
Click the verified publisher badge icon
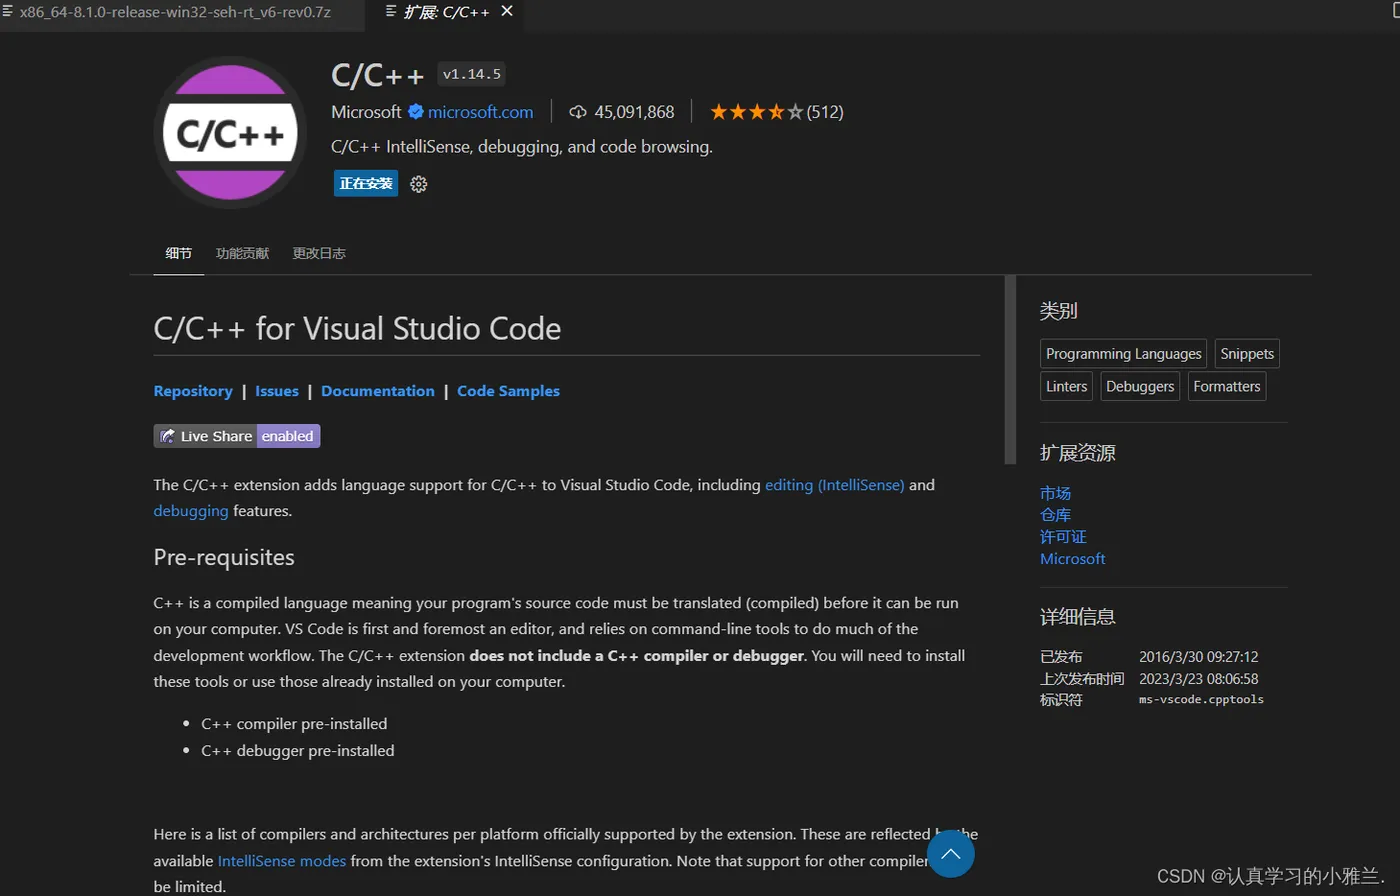(415, 112)
